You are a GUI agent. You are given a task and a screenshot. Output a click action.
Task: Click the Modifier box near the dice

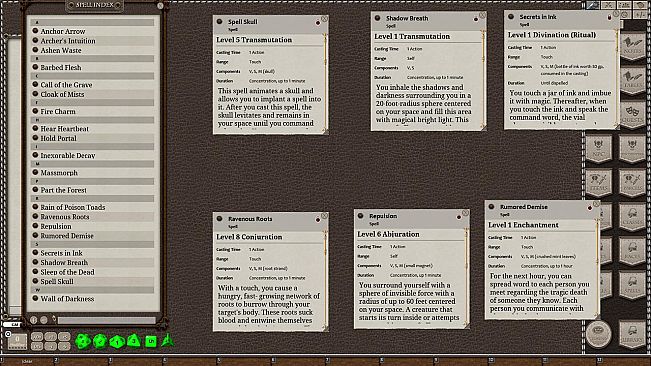(17, 341)
